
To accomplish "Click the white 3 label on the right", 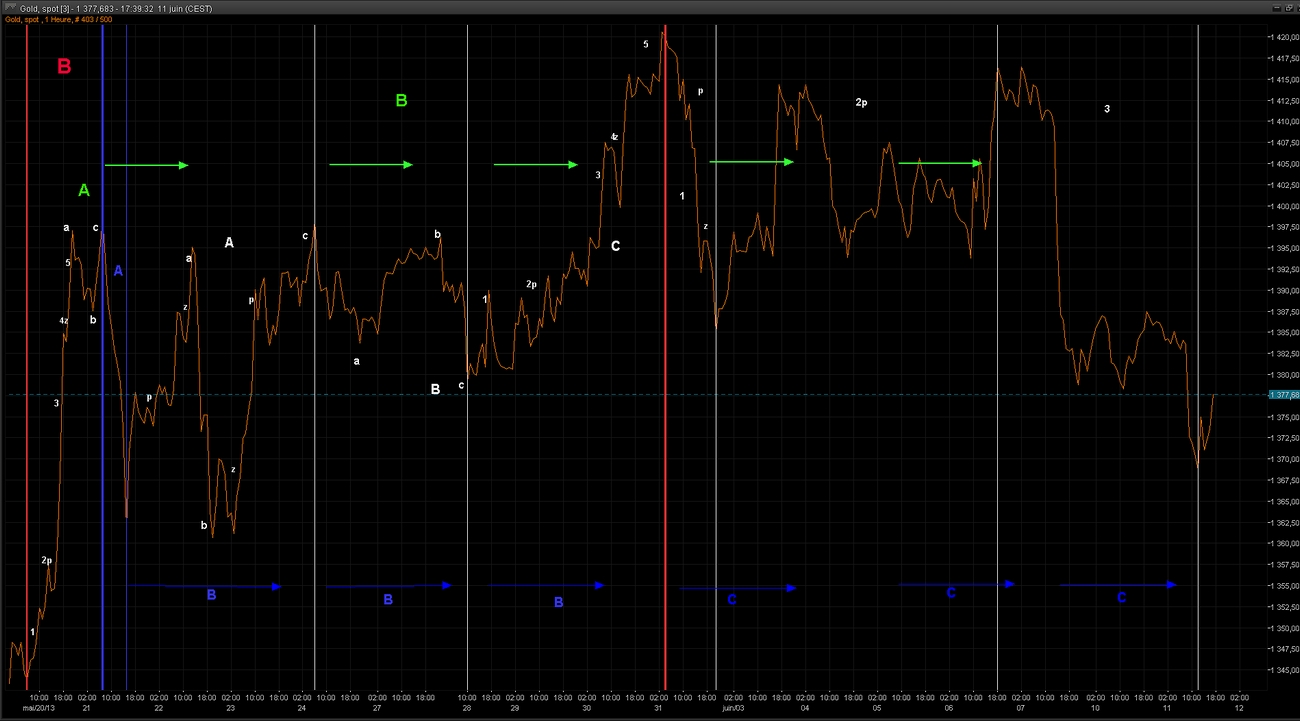I will [x=1107, y=108].
